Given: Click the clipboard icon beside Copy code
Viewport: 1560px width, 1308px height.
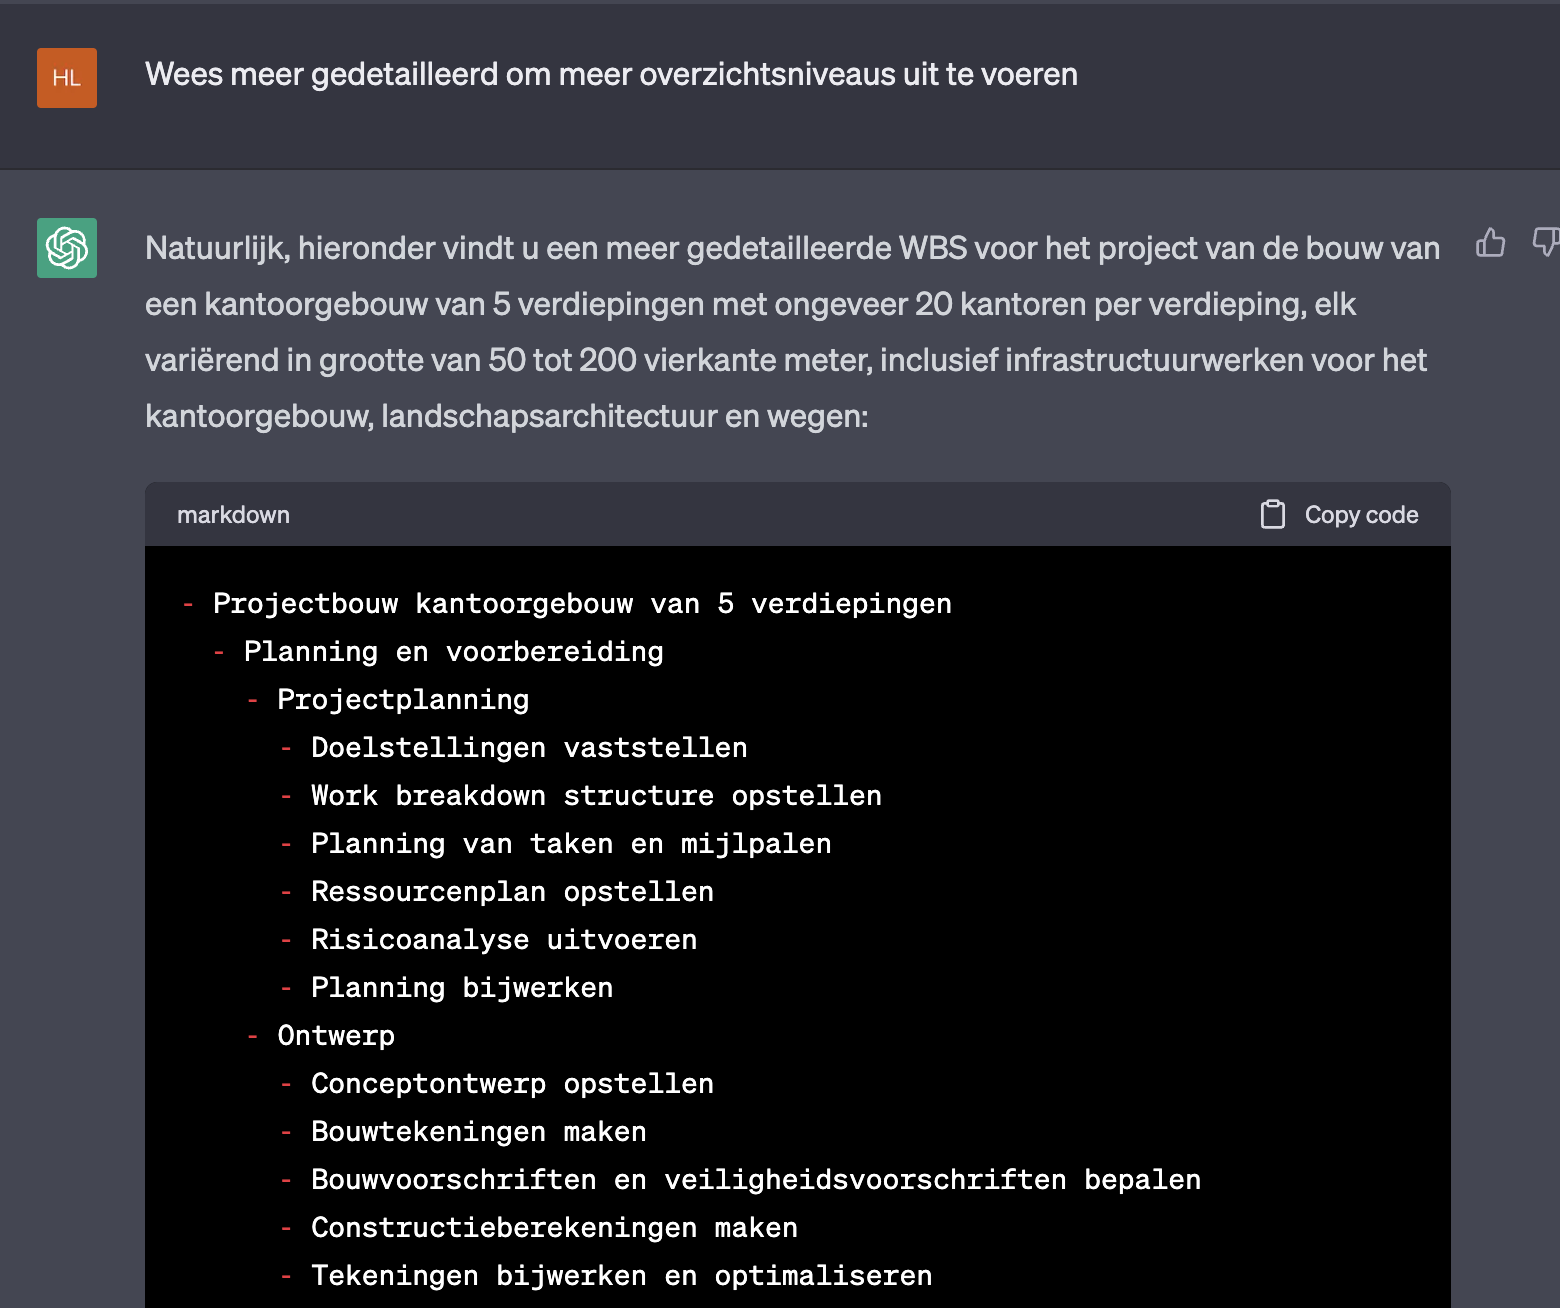Looking at the screenshot, I should pos(1272,513).
